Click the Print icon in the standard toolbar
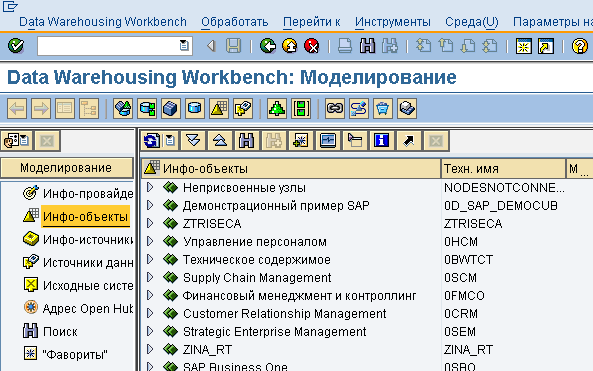The height and width of the screenshot is (371, 593). click(x=345, y=46)
